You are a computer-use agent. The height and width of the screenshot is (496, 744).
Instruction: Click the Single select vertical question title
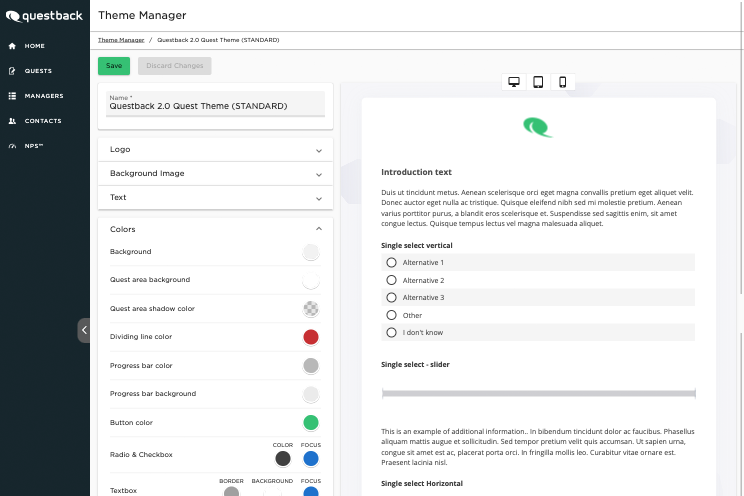point(417,245)
